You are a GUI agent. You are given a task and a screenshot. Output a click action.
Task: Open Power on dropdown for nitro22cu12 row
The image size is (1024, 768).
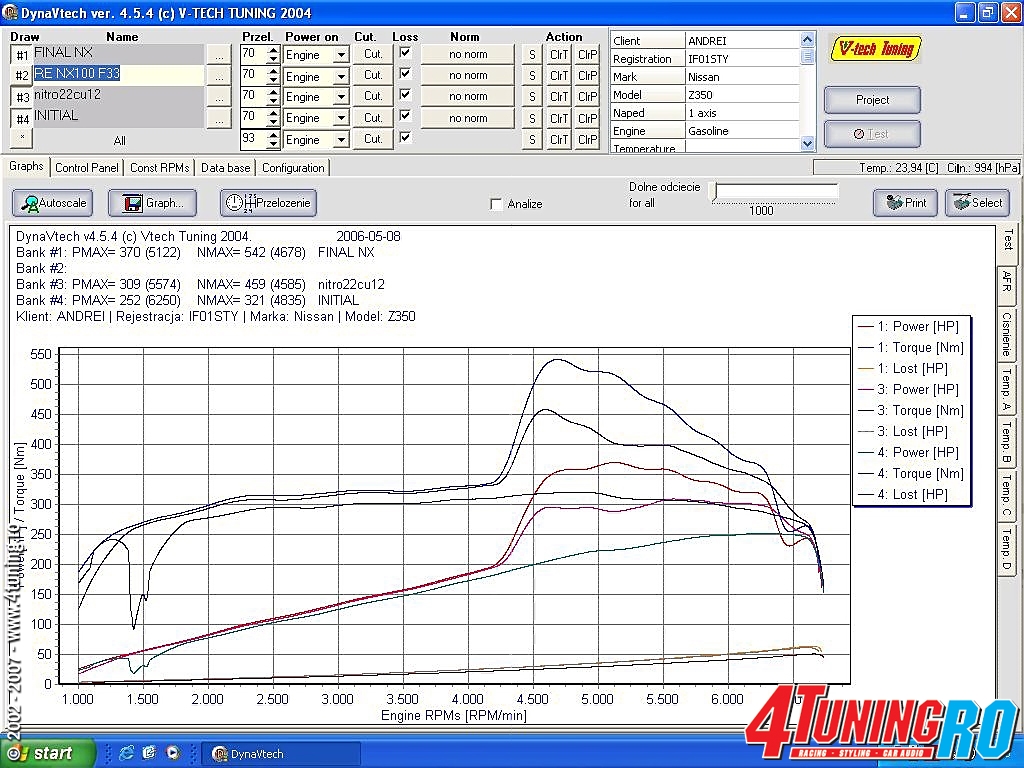click(341, 97)
